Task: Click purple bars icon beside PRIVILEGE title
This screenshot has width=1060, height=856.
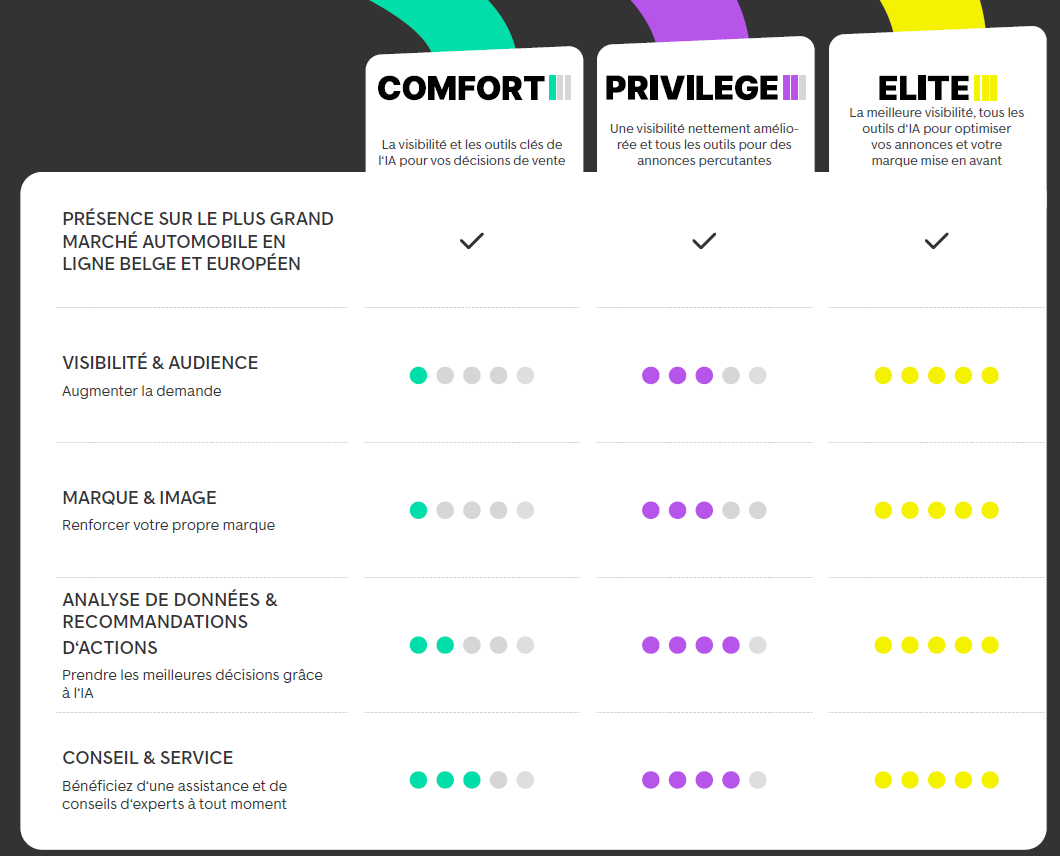Action: [794, 88]
